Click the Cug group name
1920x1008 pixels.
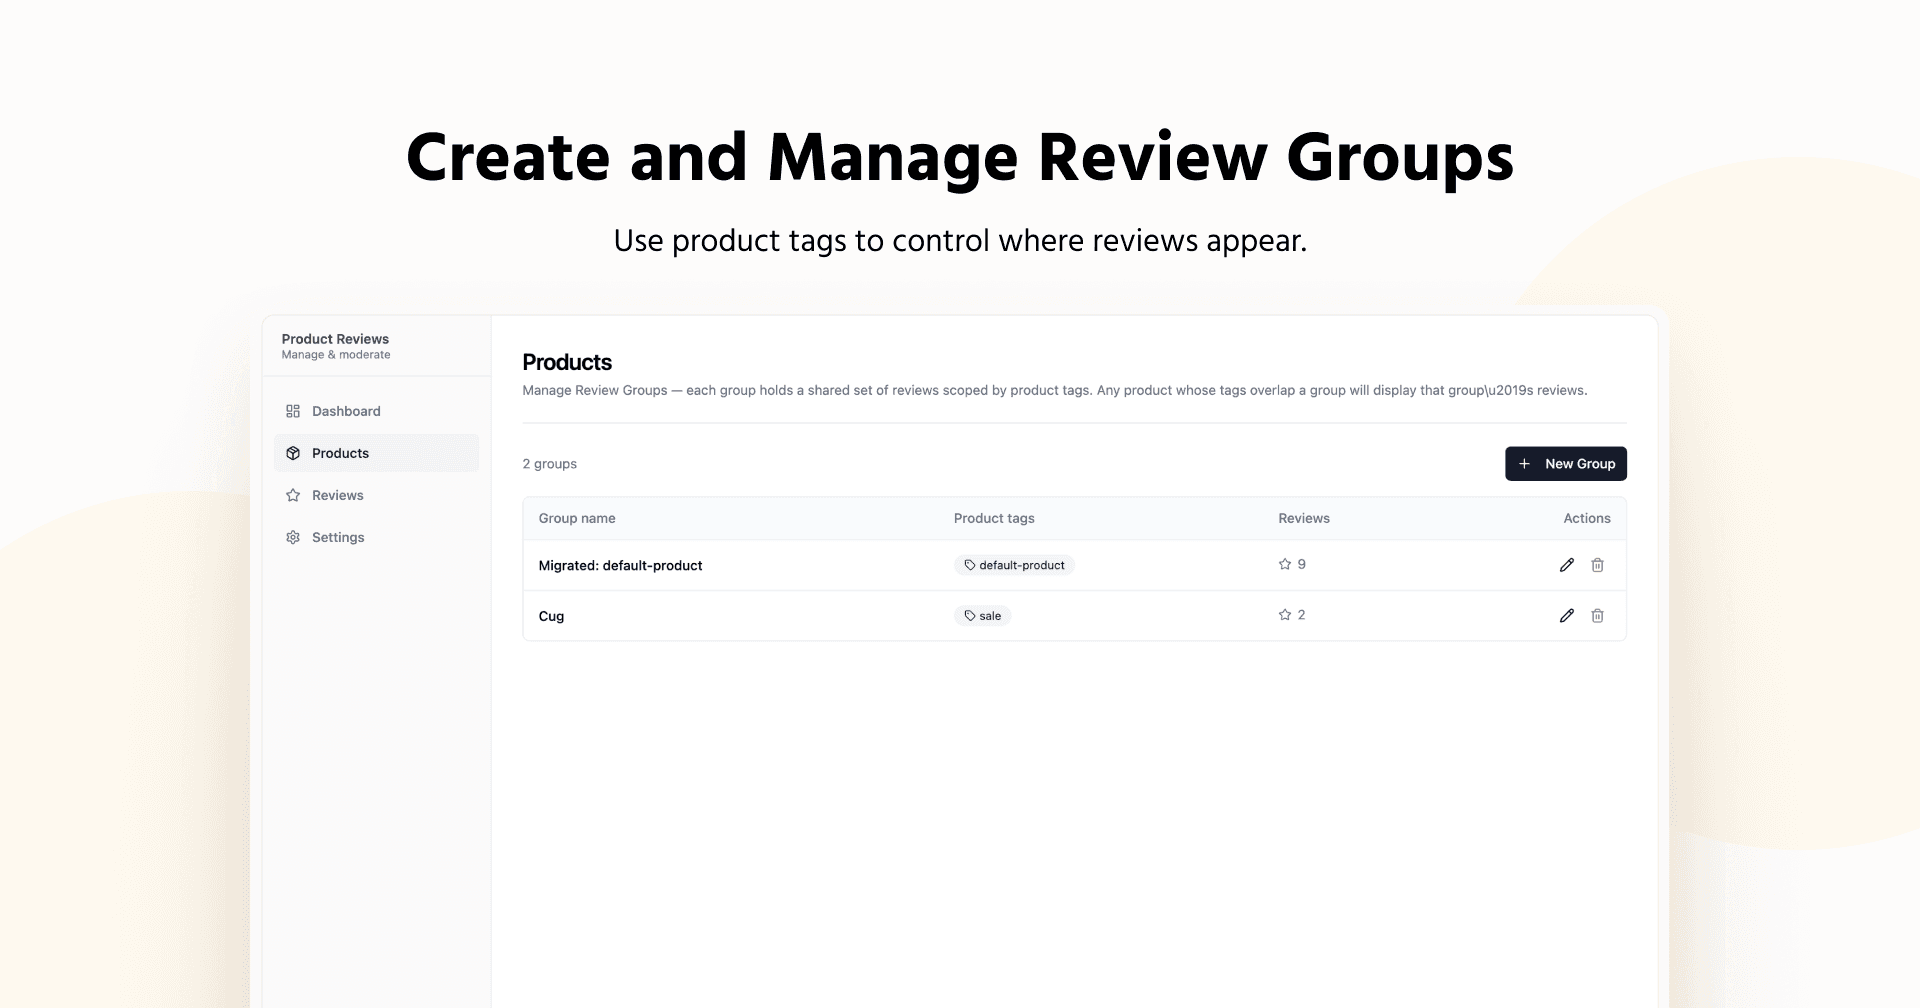551,616
